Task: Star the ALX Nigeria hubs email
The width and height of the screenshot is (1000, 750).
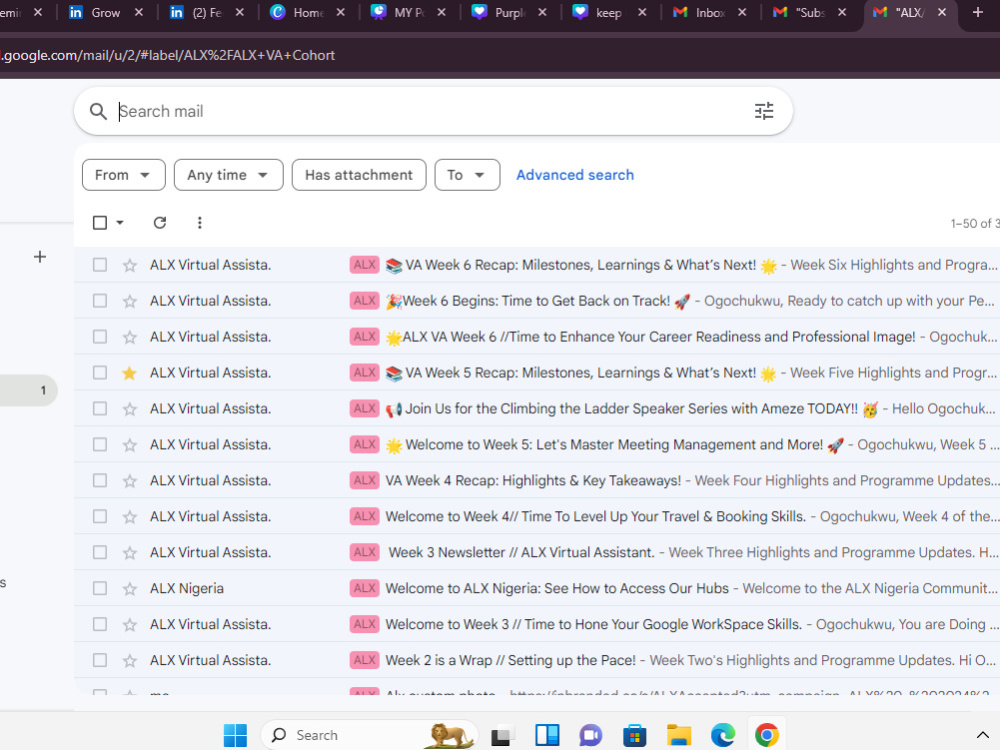Action: coord(129,589)
